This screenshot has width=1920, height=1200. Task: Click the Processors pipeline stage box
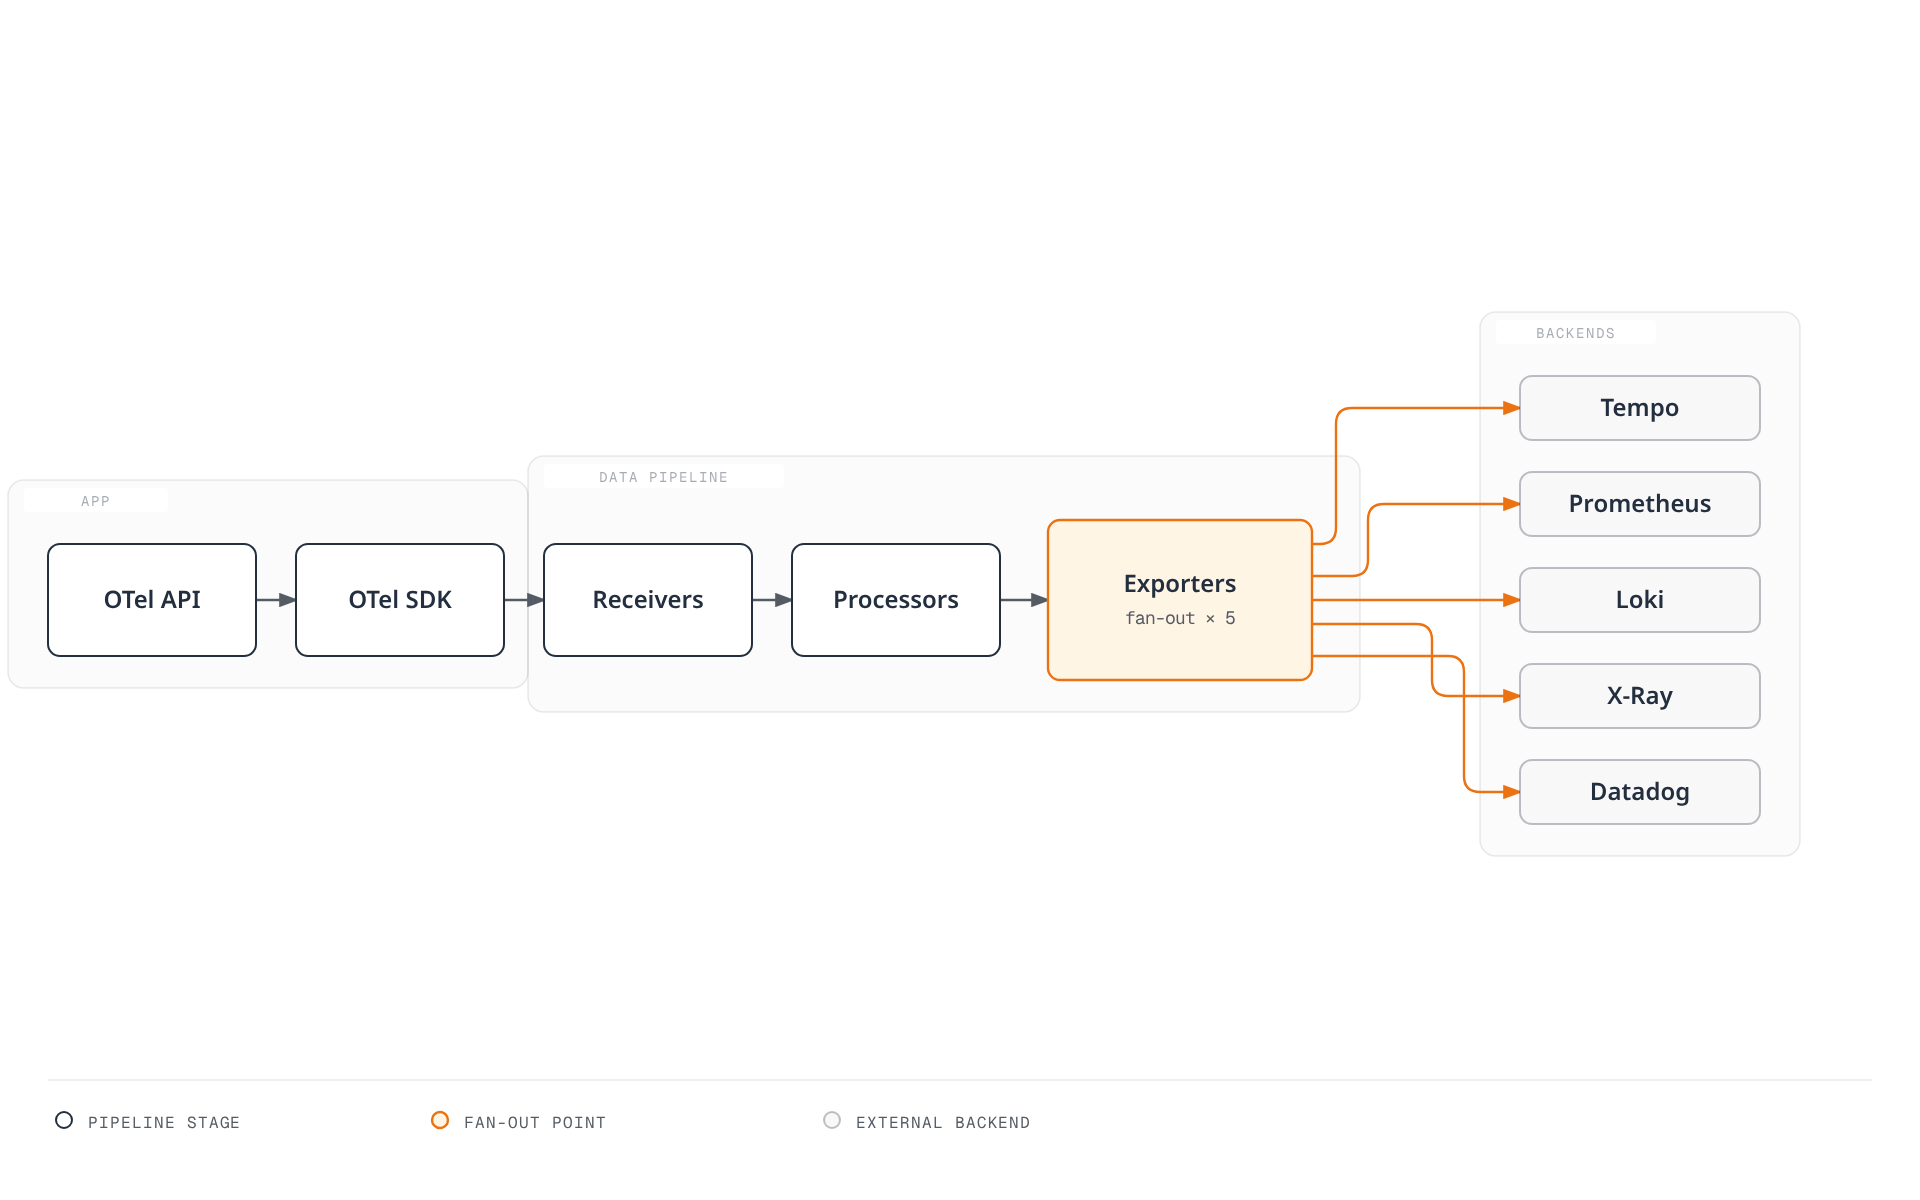tap(896, 600)
